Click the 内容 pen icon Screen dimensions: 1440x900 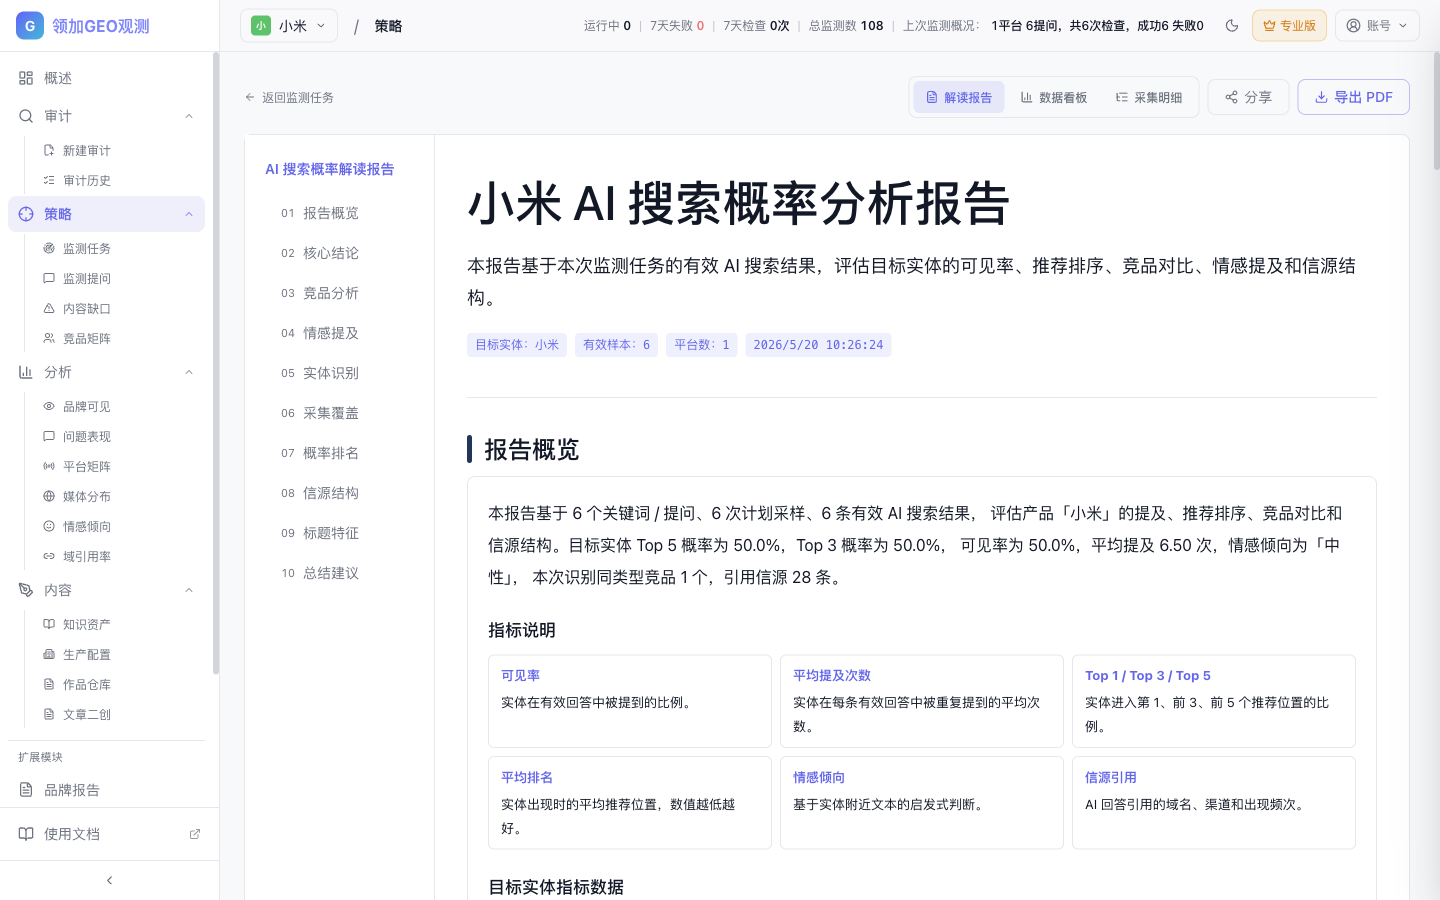[x=26, y=590]
